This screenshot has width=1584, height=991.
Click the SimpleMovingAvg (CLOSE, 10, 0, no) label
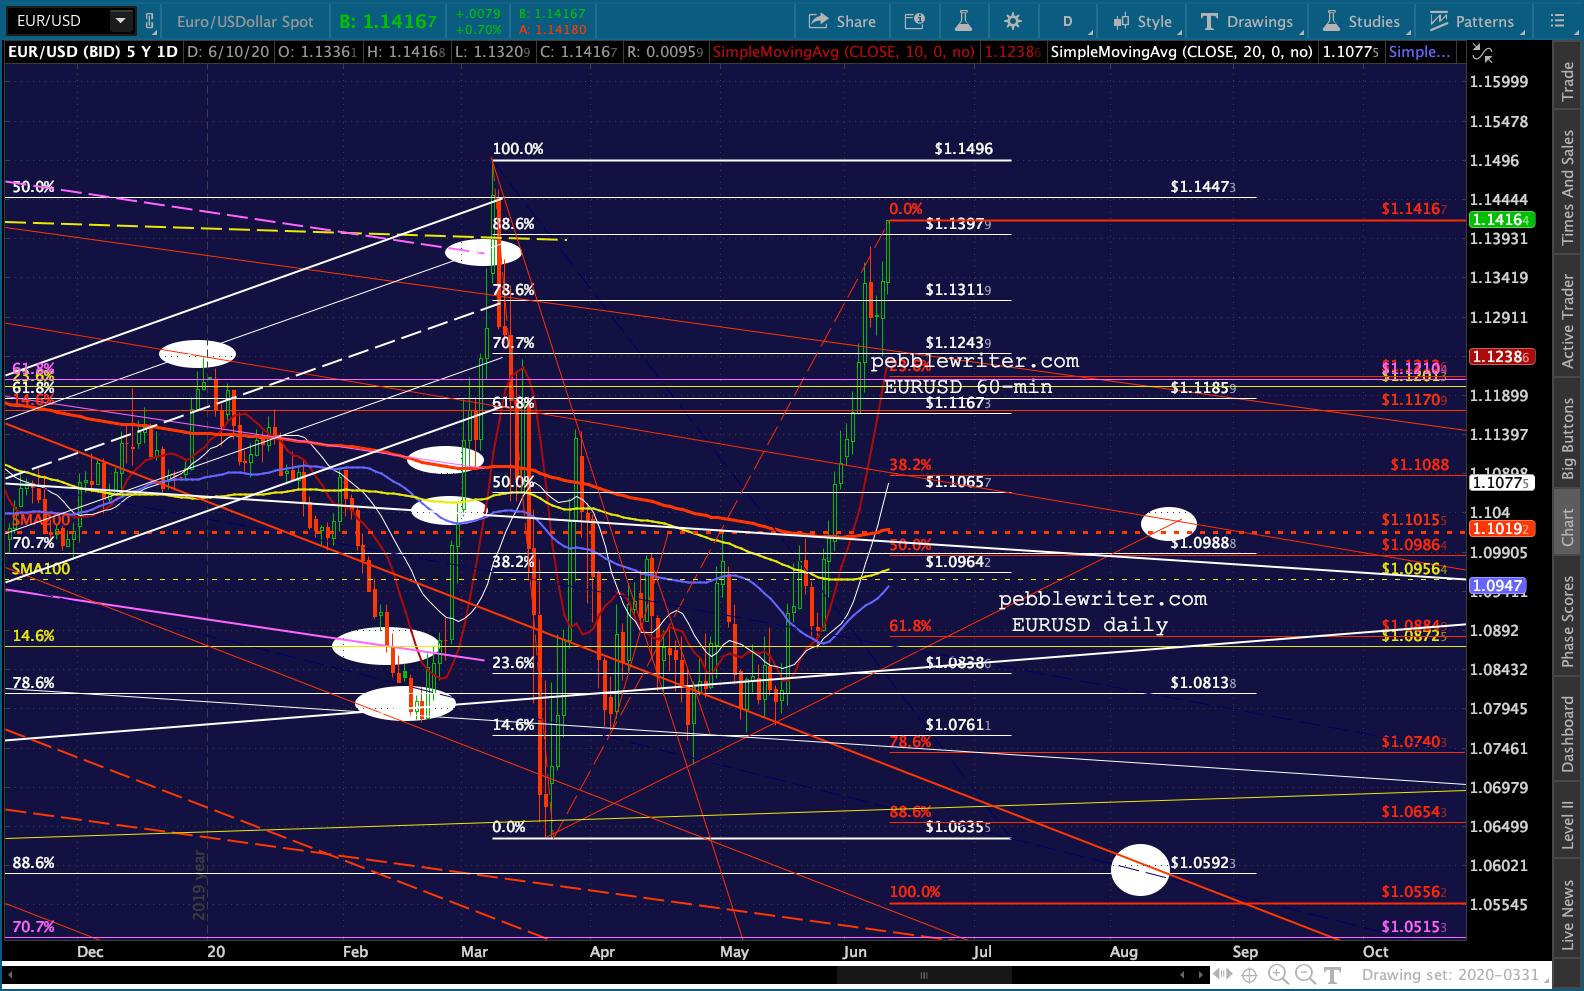[x=843, y=52]
